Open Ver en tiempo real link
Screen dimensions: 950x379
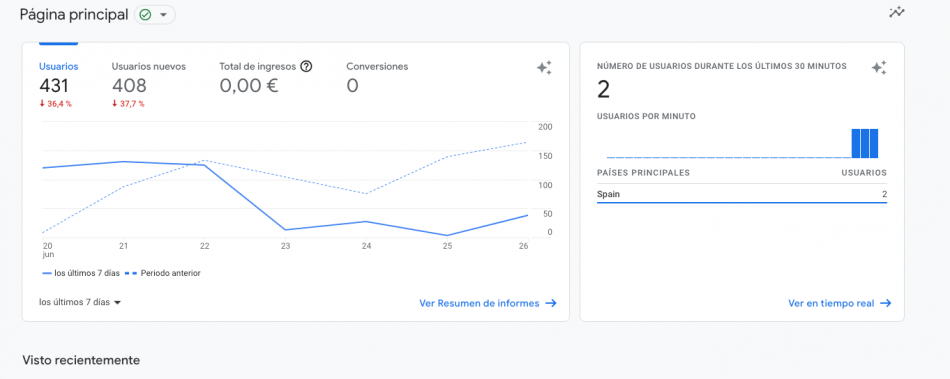coord(831,303)
